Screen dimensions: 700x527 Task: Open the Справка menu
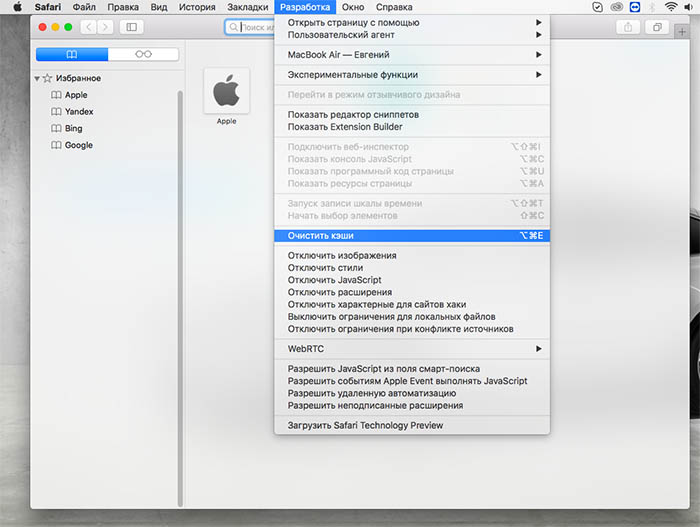pos(394,7)
